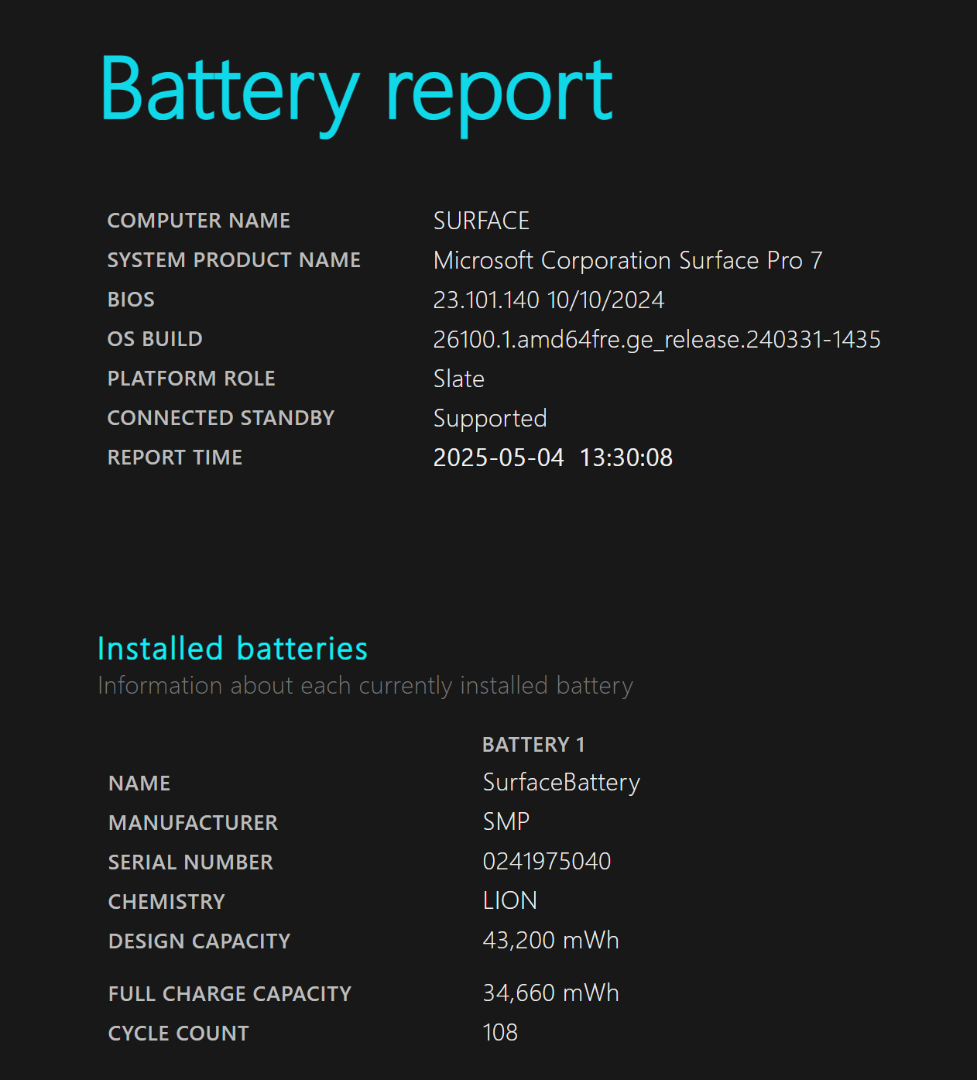This screenshot has height=1080, width=977.
Task: Click the Supported connected standby value
Action: click(x=490, y=419)
